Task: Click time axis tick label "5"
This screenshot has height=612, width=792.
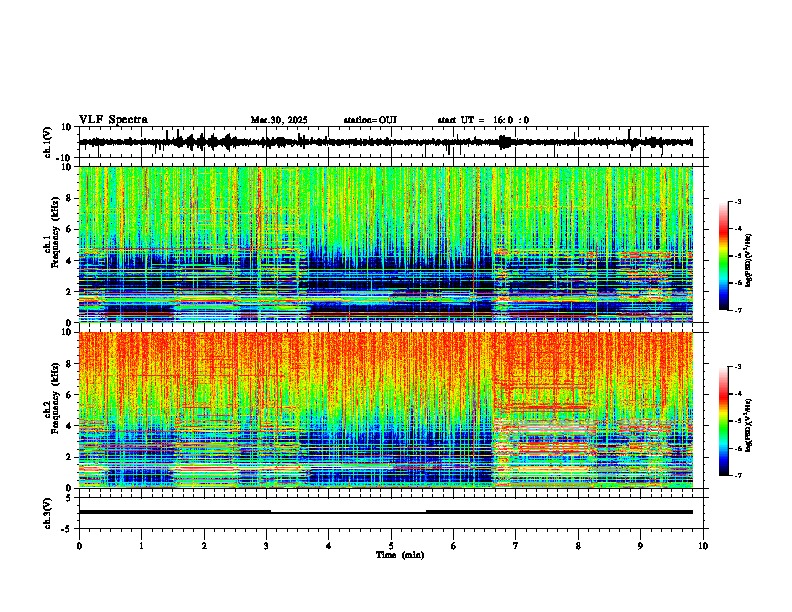Action: pos(391,546)
